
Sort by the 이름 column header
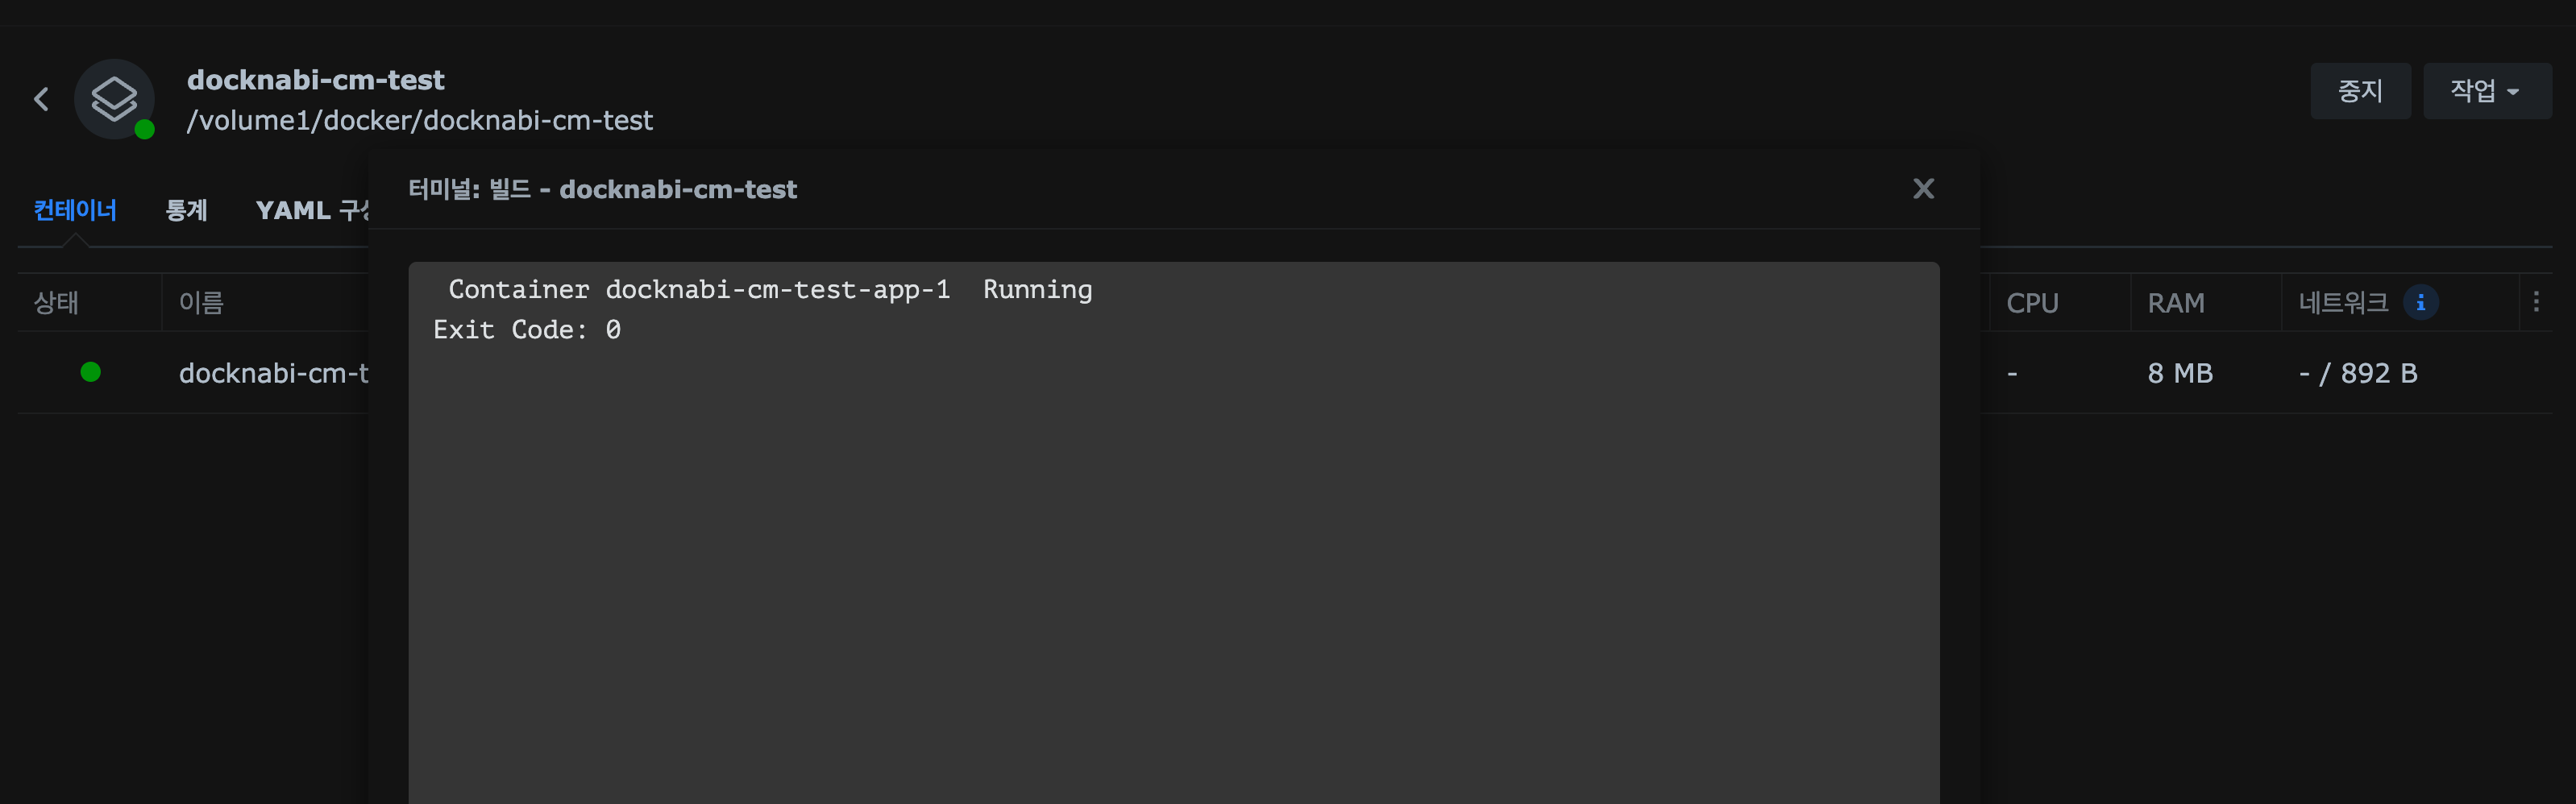[x=201, y=302]
